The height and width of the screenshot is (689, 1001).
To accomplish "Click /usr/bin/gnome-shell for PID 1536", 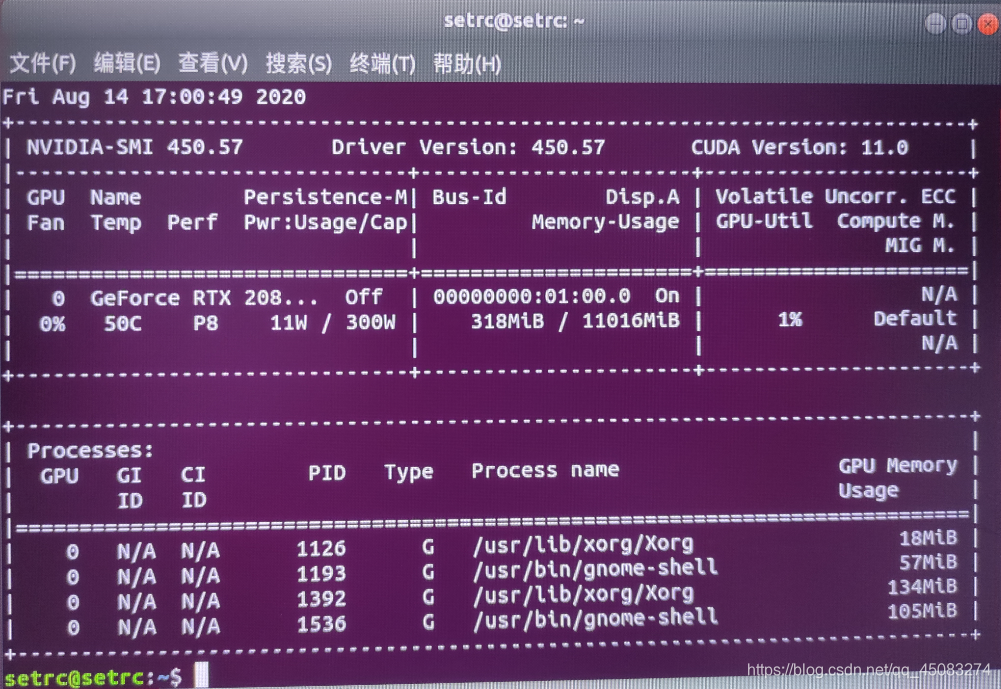I will click(x=595, y=618).
